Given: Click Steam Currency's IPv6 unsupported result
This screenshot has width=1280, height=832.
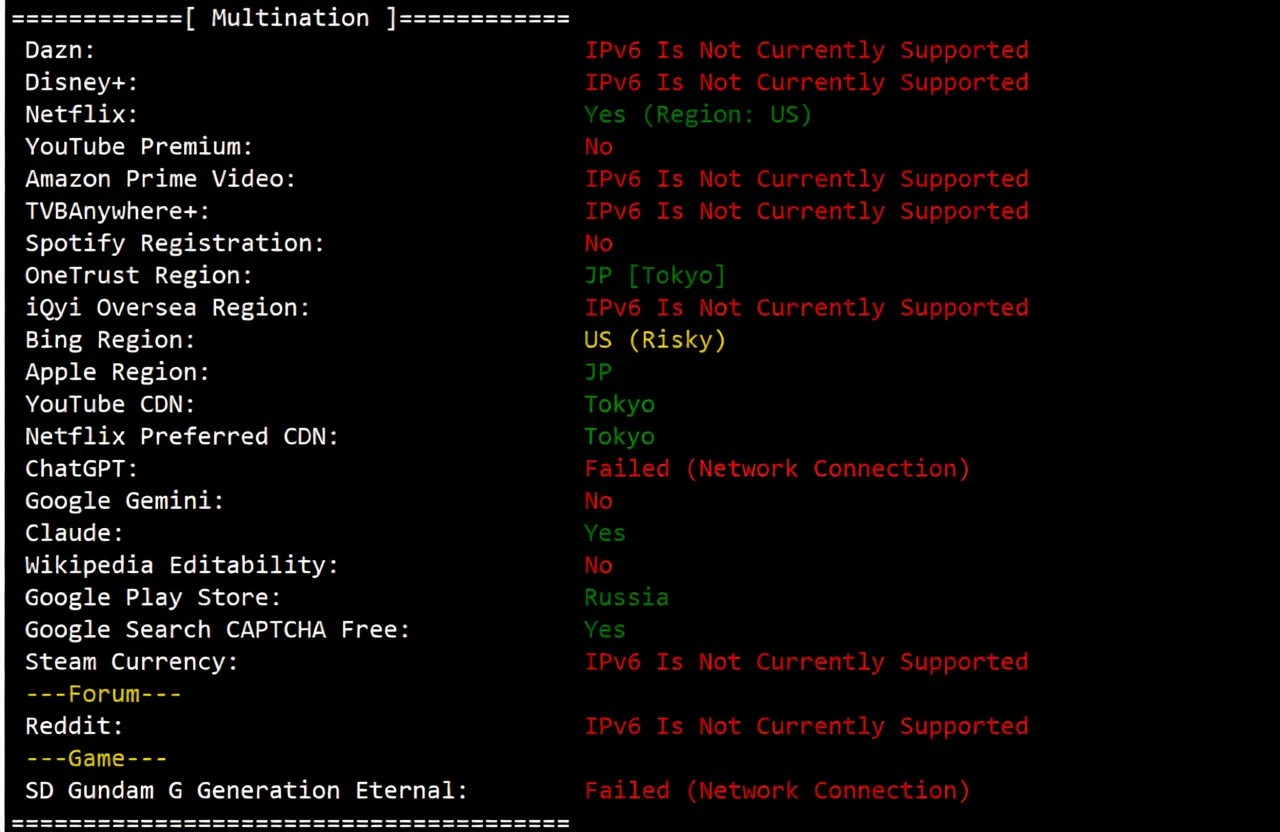Looking at the screenshot, I should (807, 661).
